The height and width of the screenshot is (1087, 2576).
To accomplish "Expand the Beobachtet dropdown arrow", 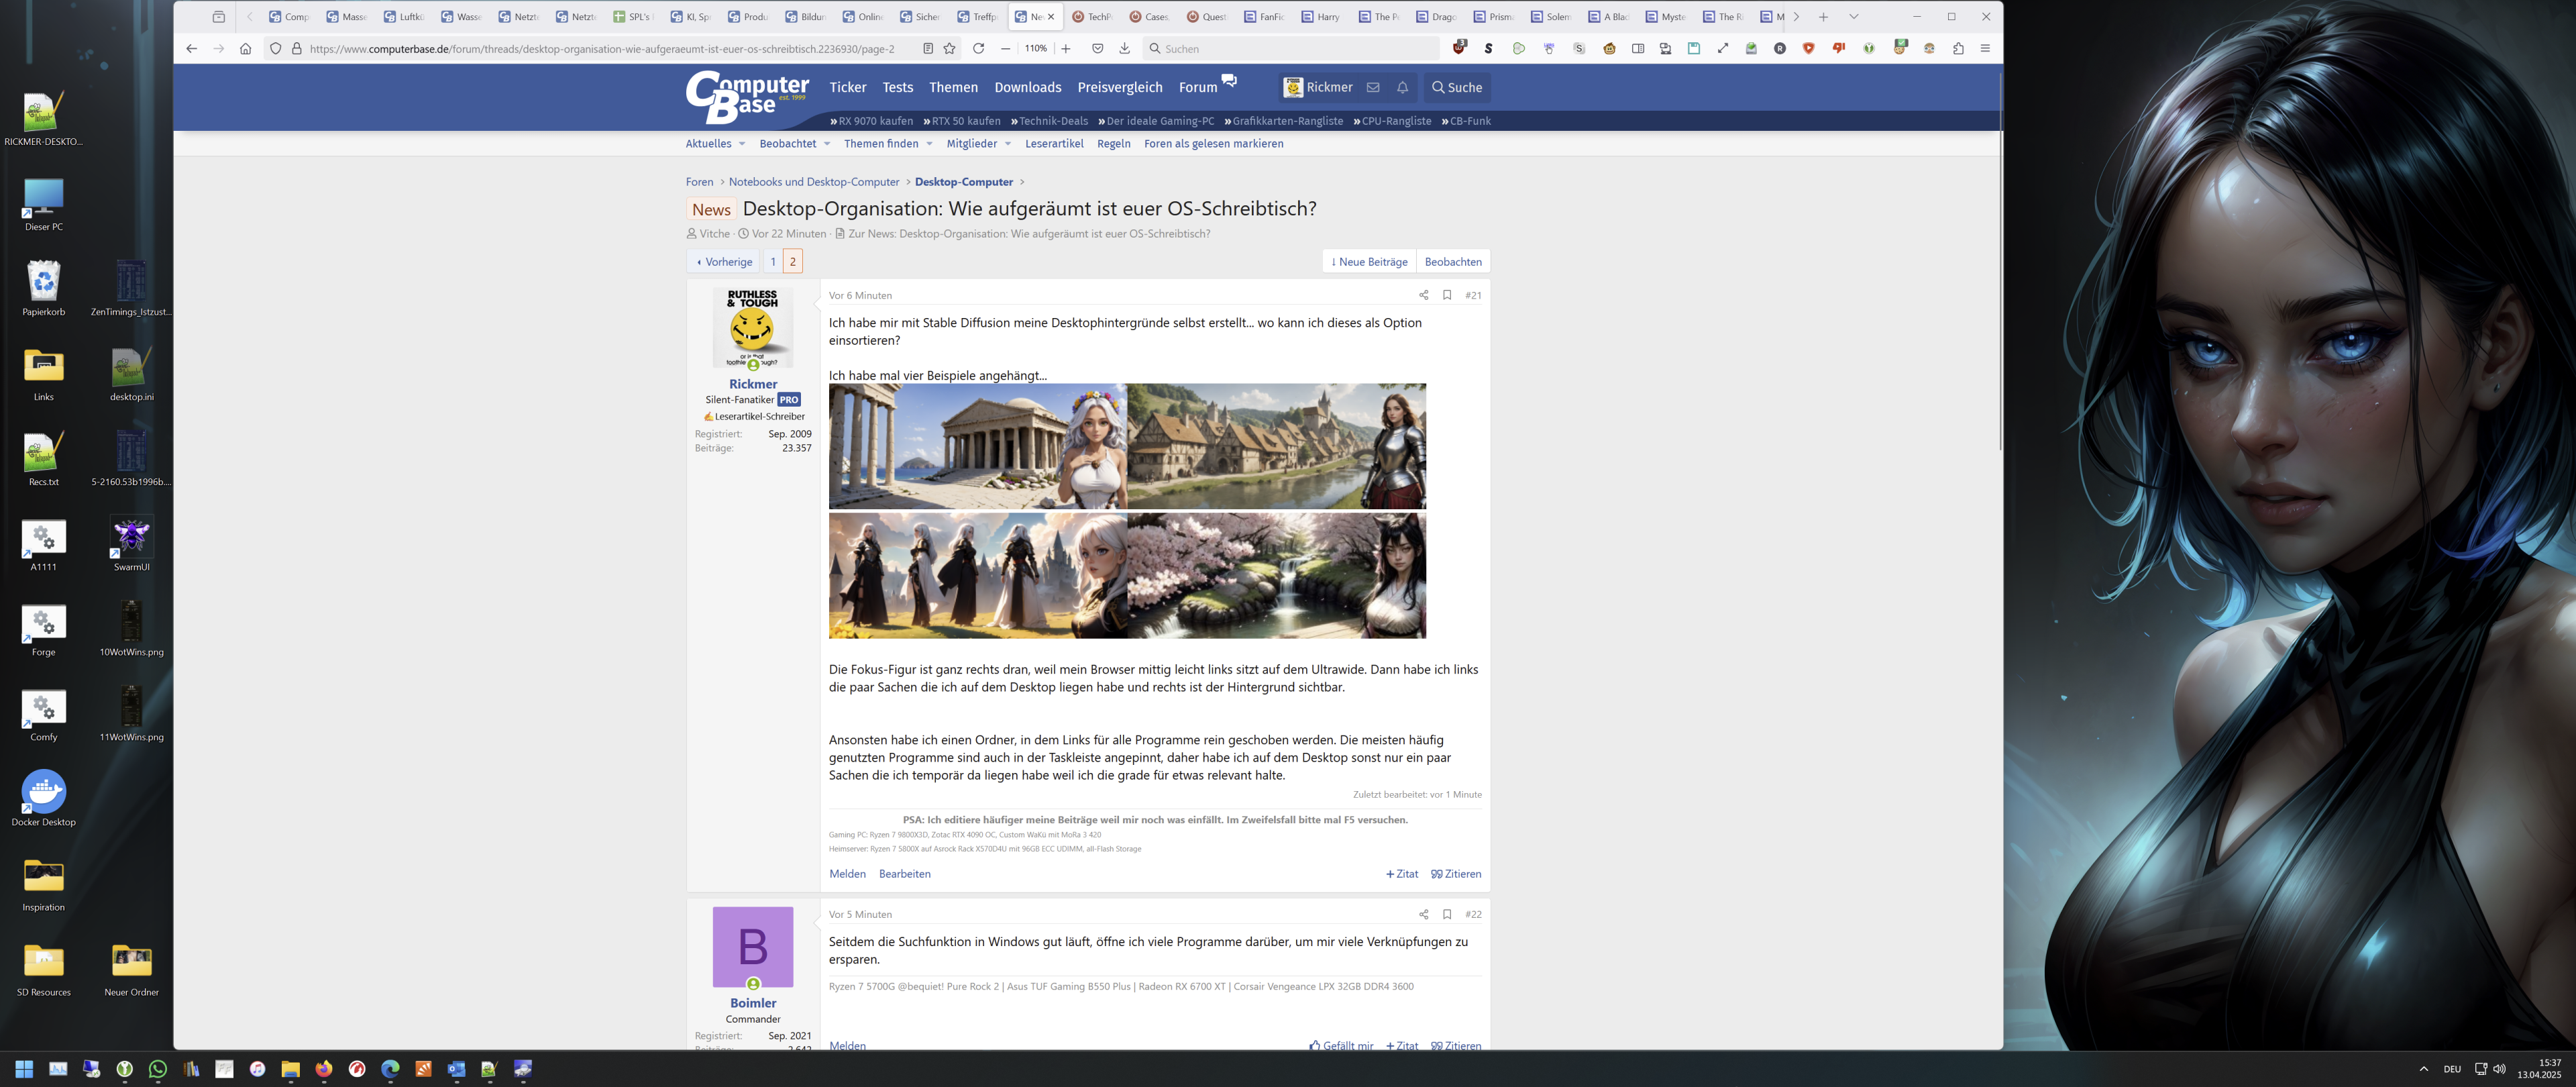I will click(x=827, y=144).
